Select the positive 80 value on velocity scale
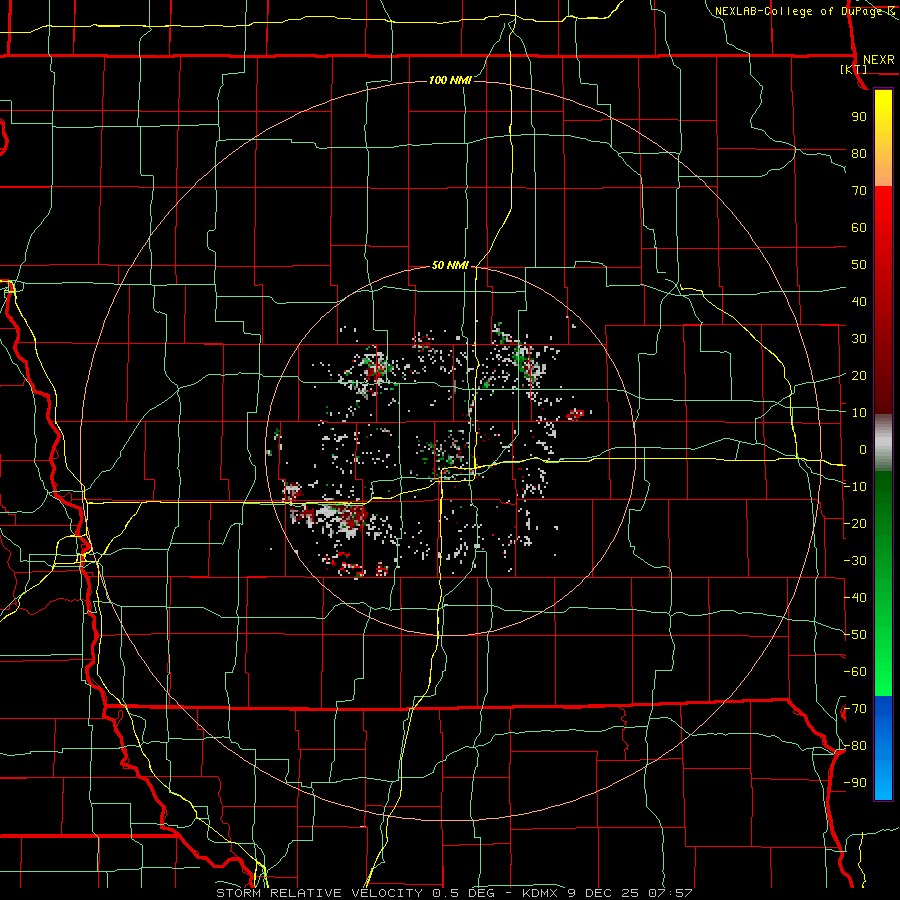900x900 pixels. click(859, 153)
